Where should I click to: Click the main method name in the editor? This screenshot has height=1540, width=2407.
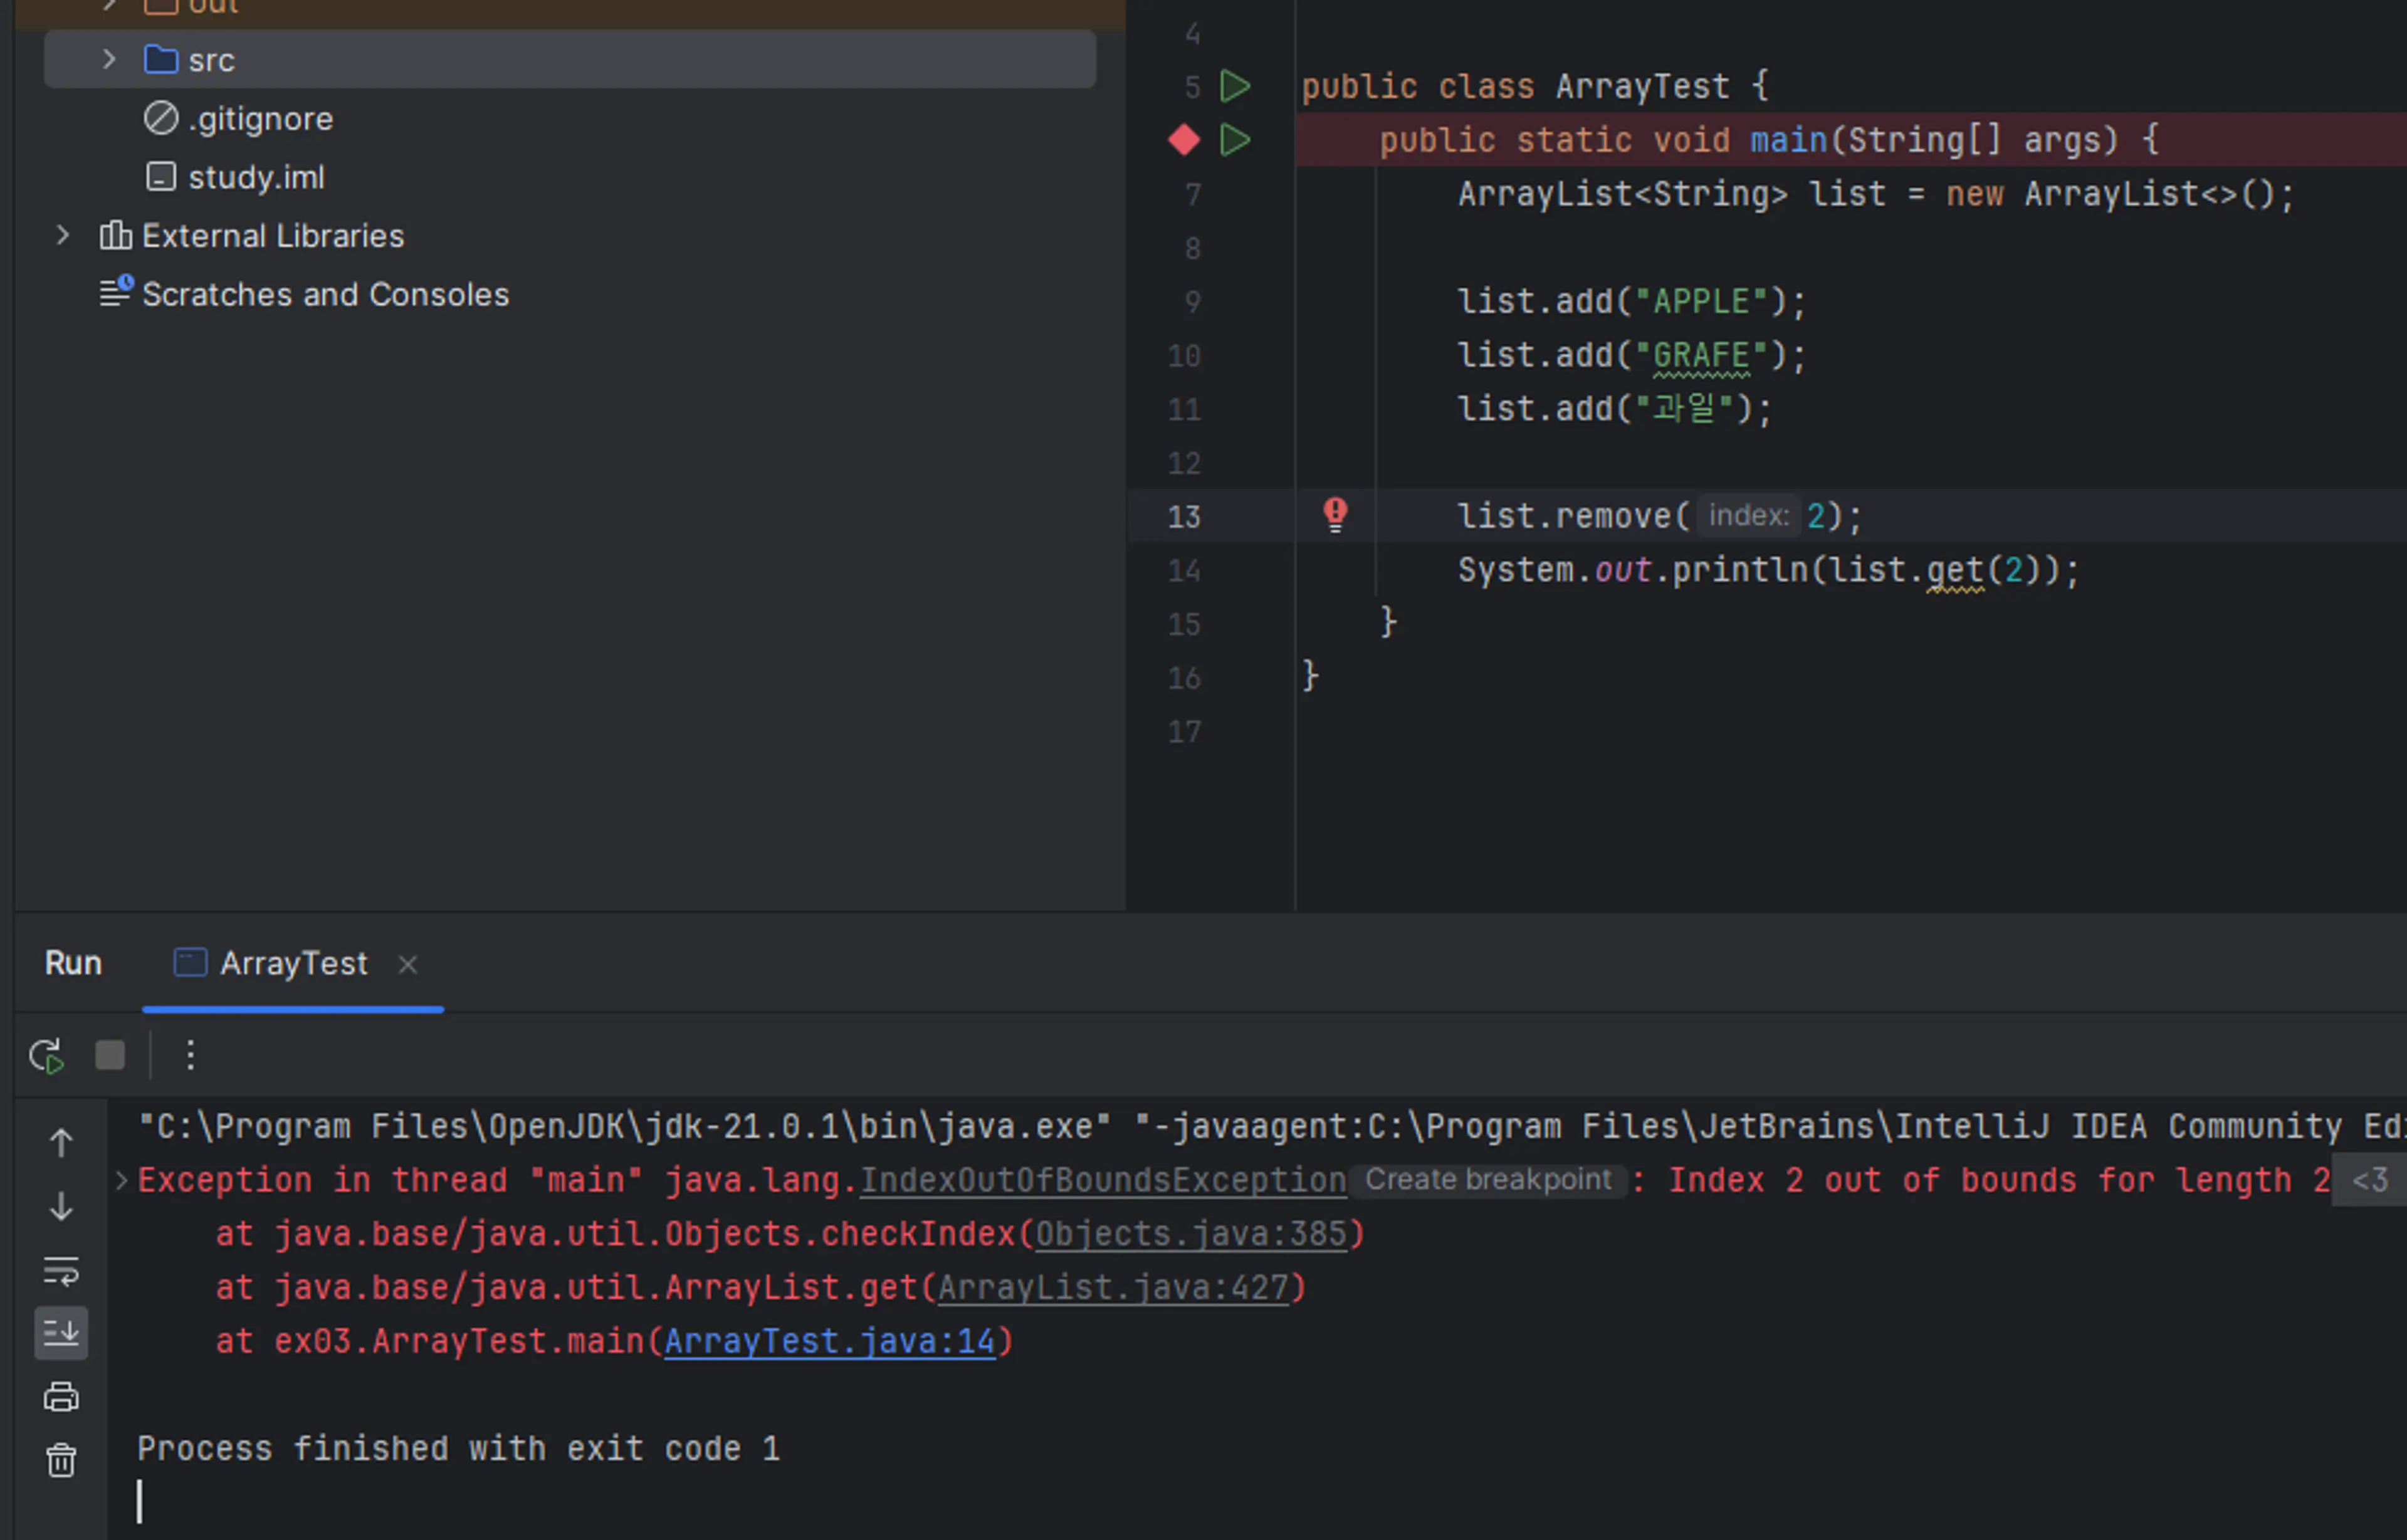click(x=1789, y=140)
